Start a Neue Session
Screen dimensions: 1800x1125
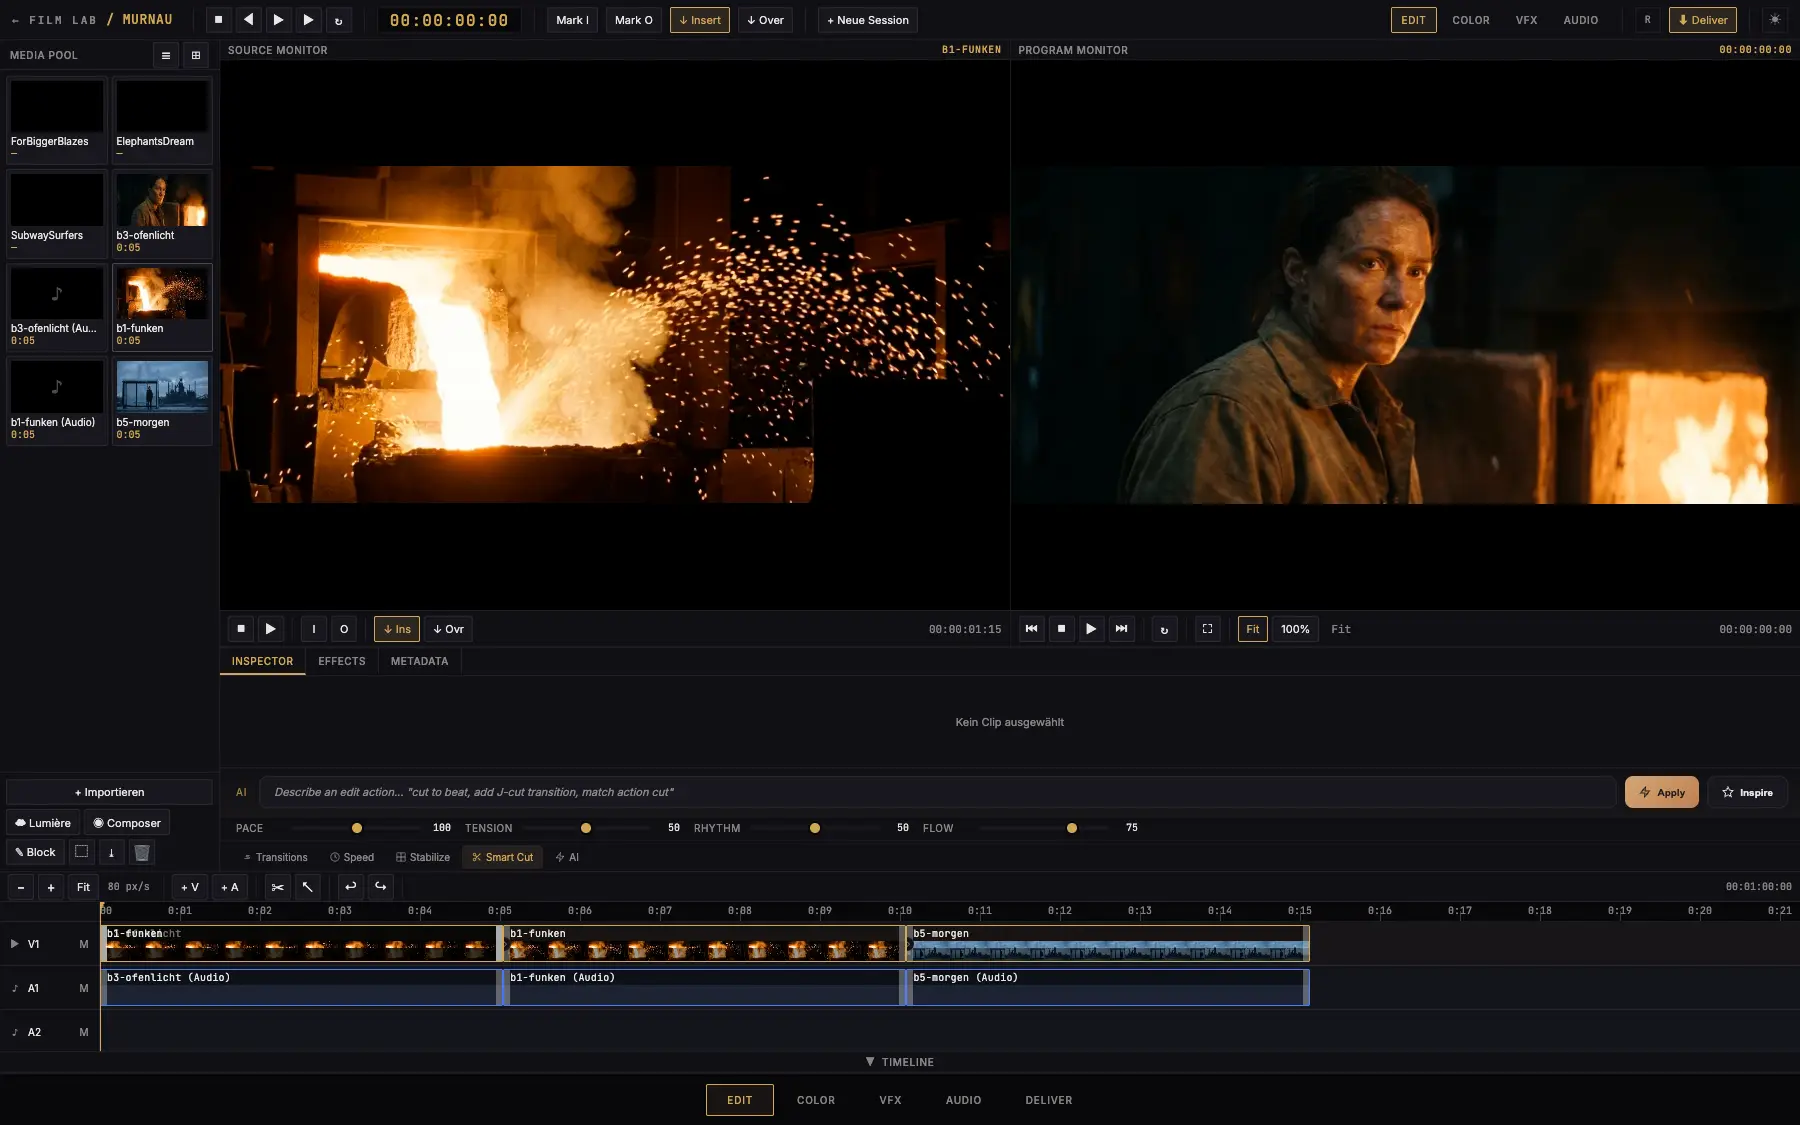[x=868, y=20]
